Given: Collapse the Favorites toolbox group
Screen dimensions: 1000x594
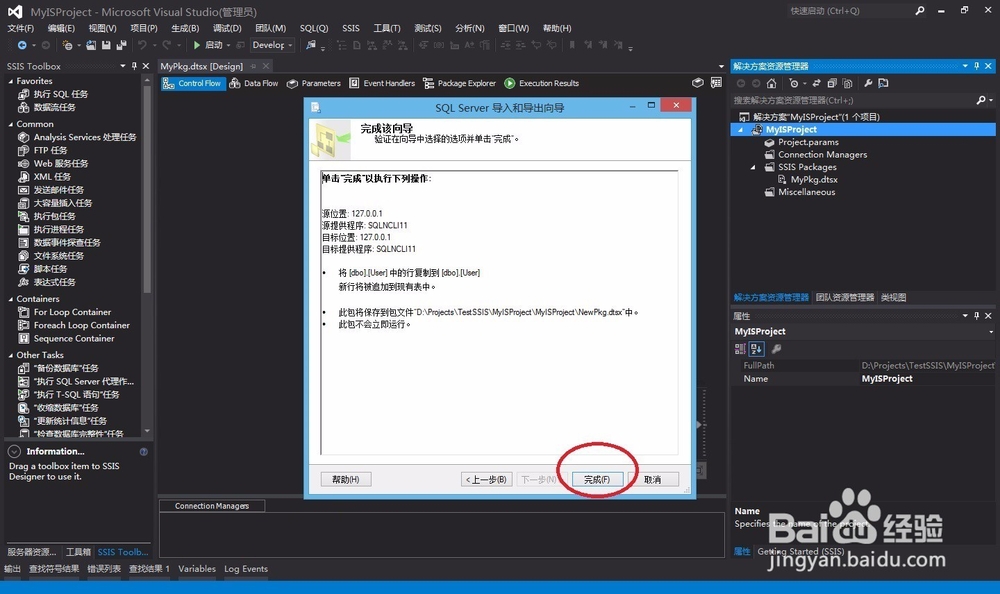Looking at the screenshot, I should [10, 81].
